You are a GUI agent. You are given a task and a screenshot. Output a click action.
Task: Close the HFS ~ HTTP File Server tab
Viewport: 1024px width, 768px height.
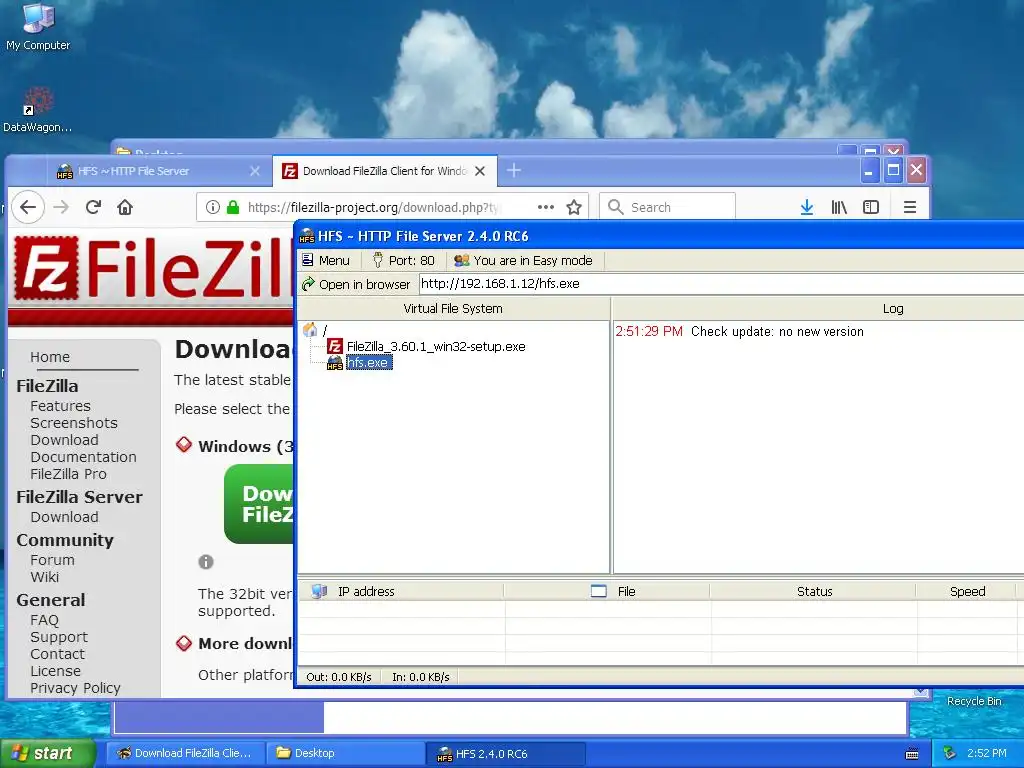pyautogui.click(x=255, y=171)
